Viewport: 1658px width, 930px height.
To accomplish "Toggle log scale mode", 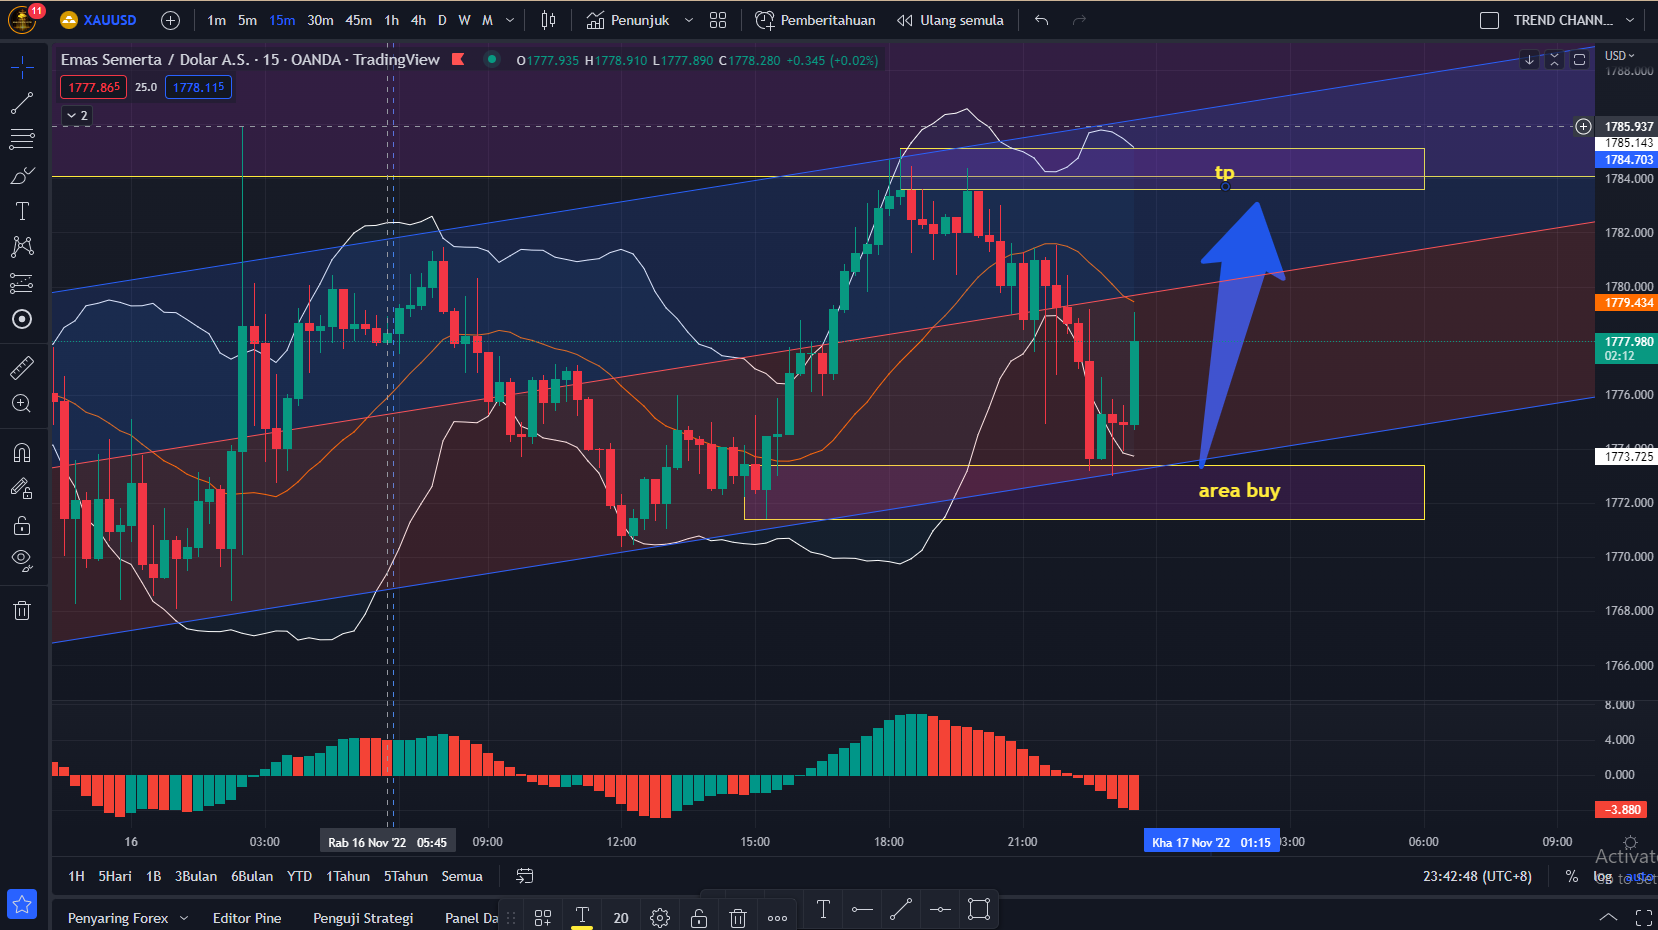I will point(1603,877).
